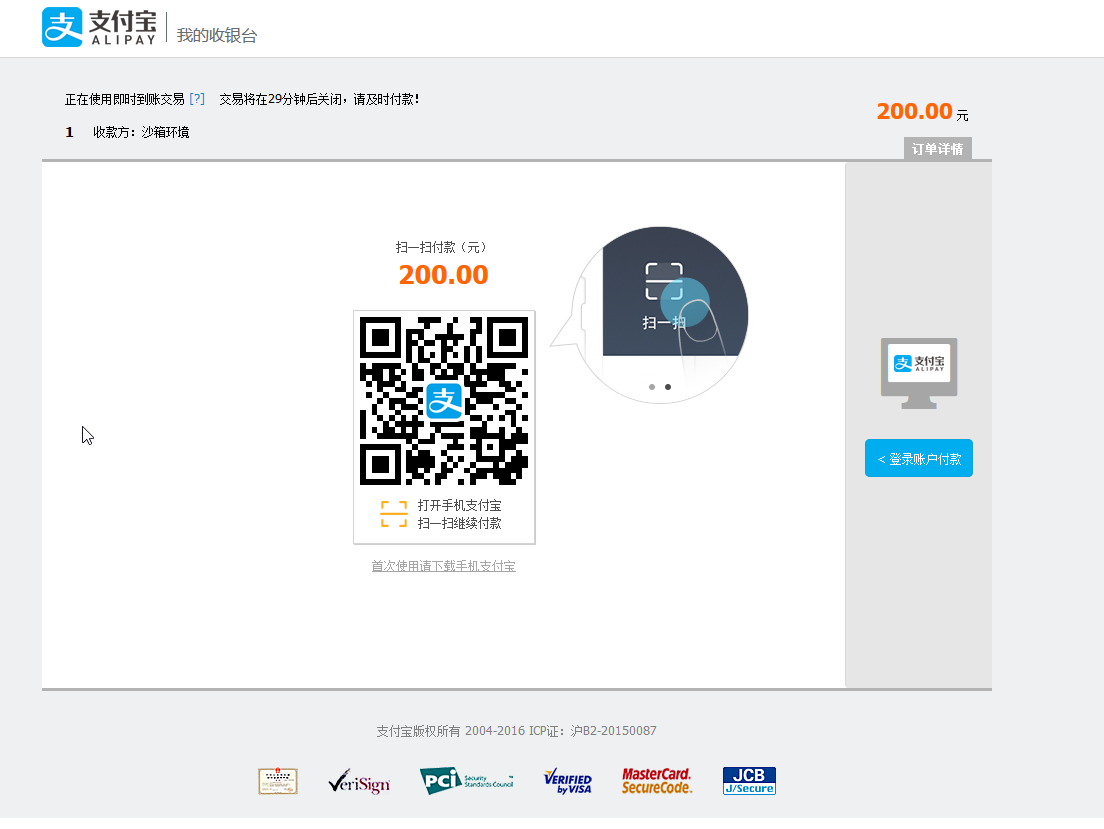Open 首次使用请下载手机支付宝 download link
This screenshot has width=1104, height=829.
tap(444, 566)
